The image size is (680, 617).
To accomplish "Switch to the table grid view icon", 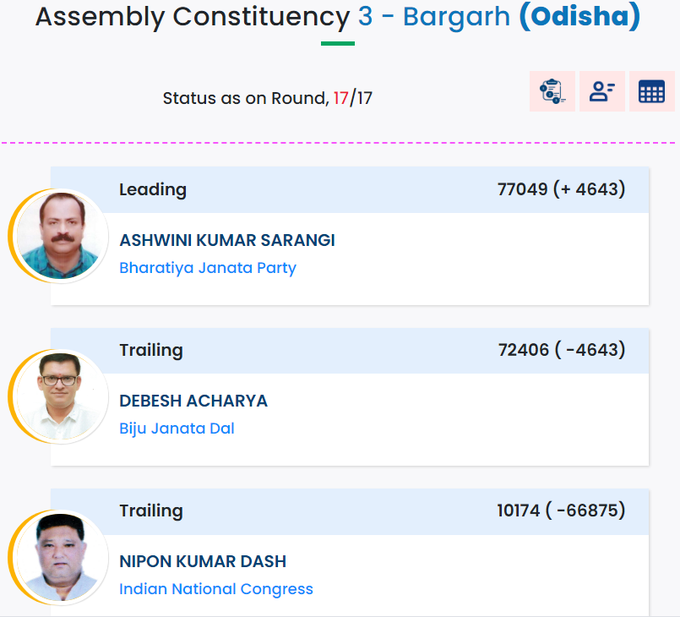I will coord(652,91).
